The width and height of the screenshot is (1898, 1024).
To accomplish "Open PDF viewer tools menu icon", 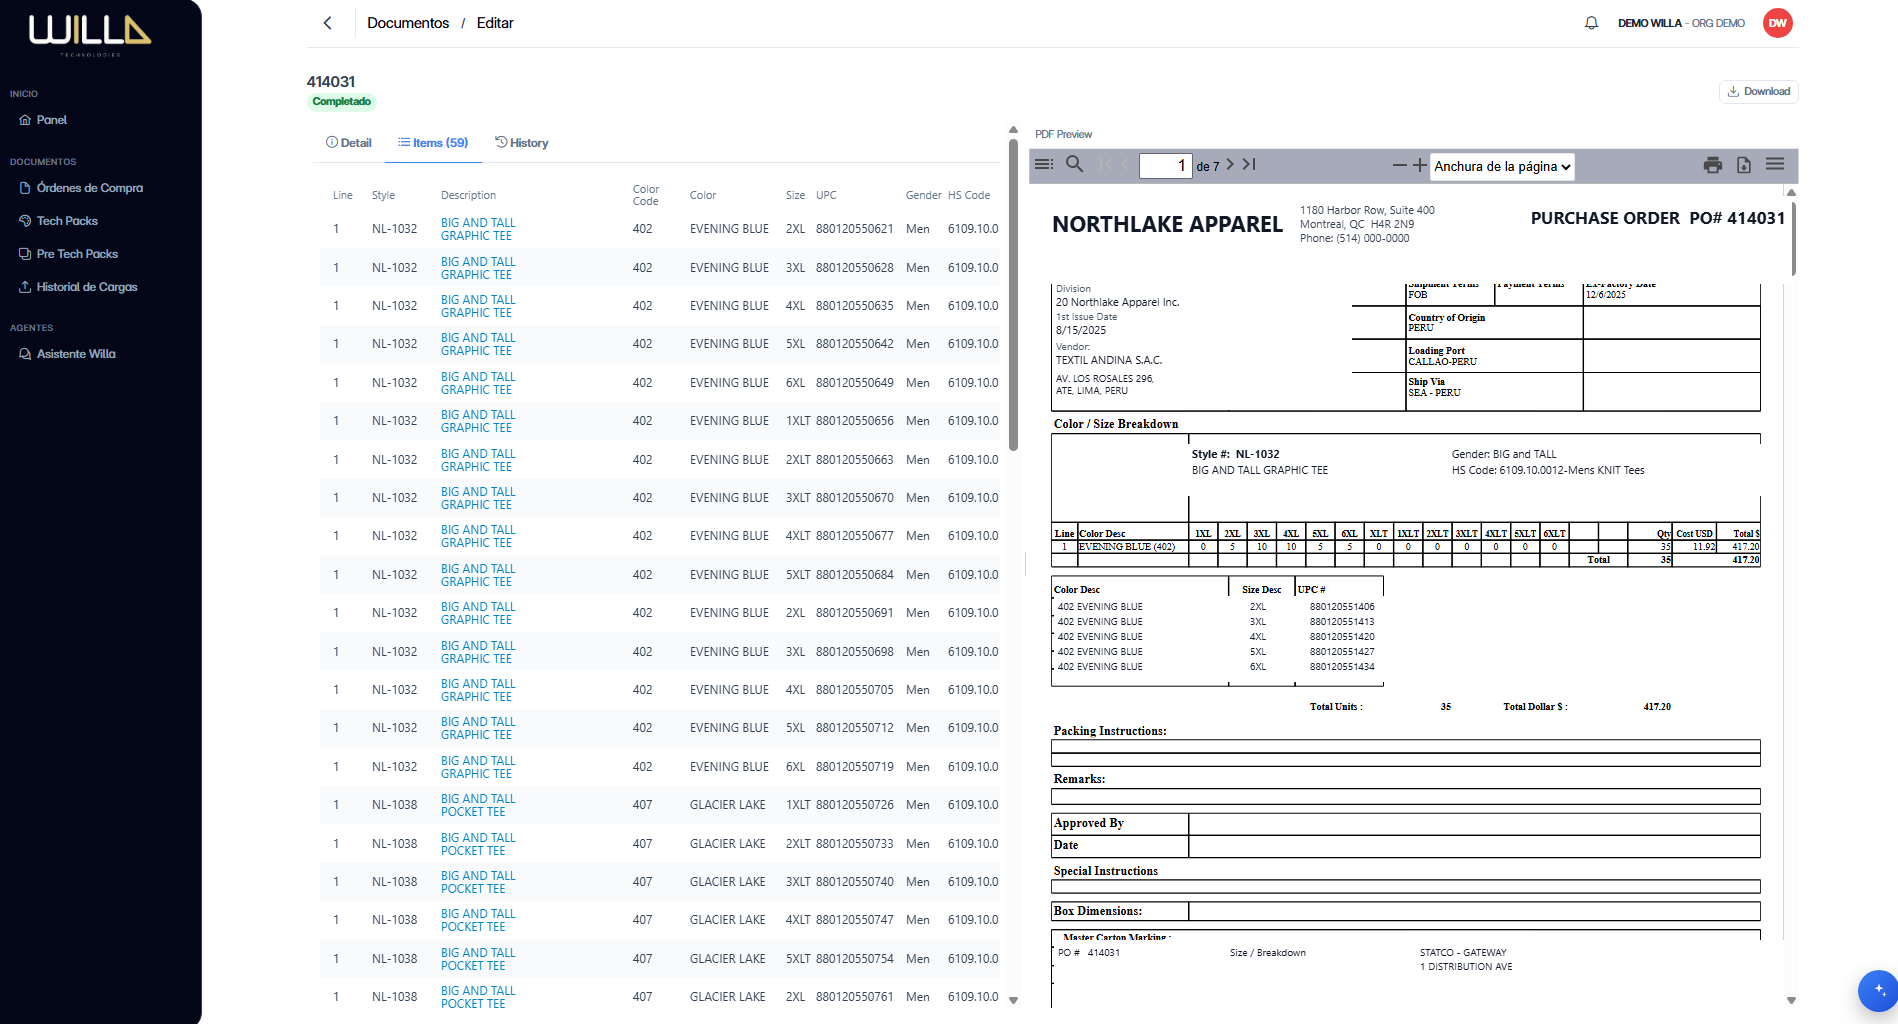I will click(1775, 164).
